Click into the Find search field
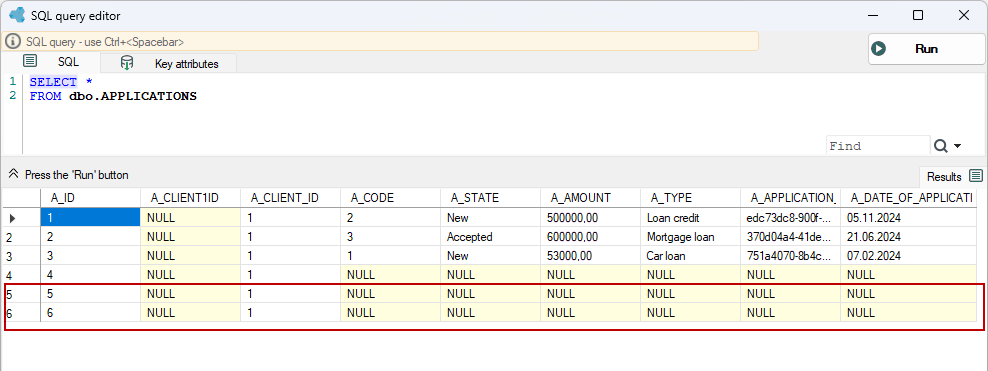The width and height of the screenshot is (988, 371). click(x=877, y=146)
